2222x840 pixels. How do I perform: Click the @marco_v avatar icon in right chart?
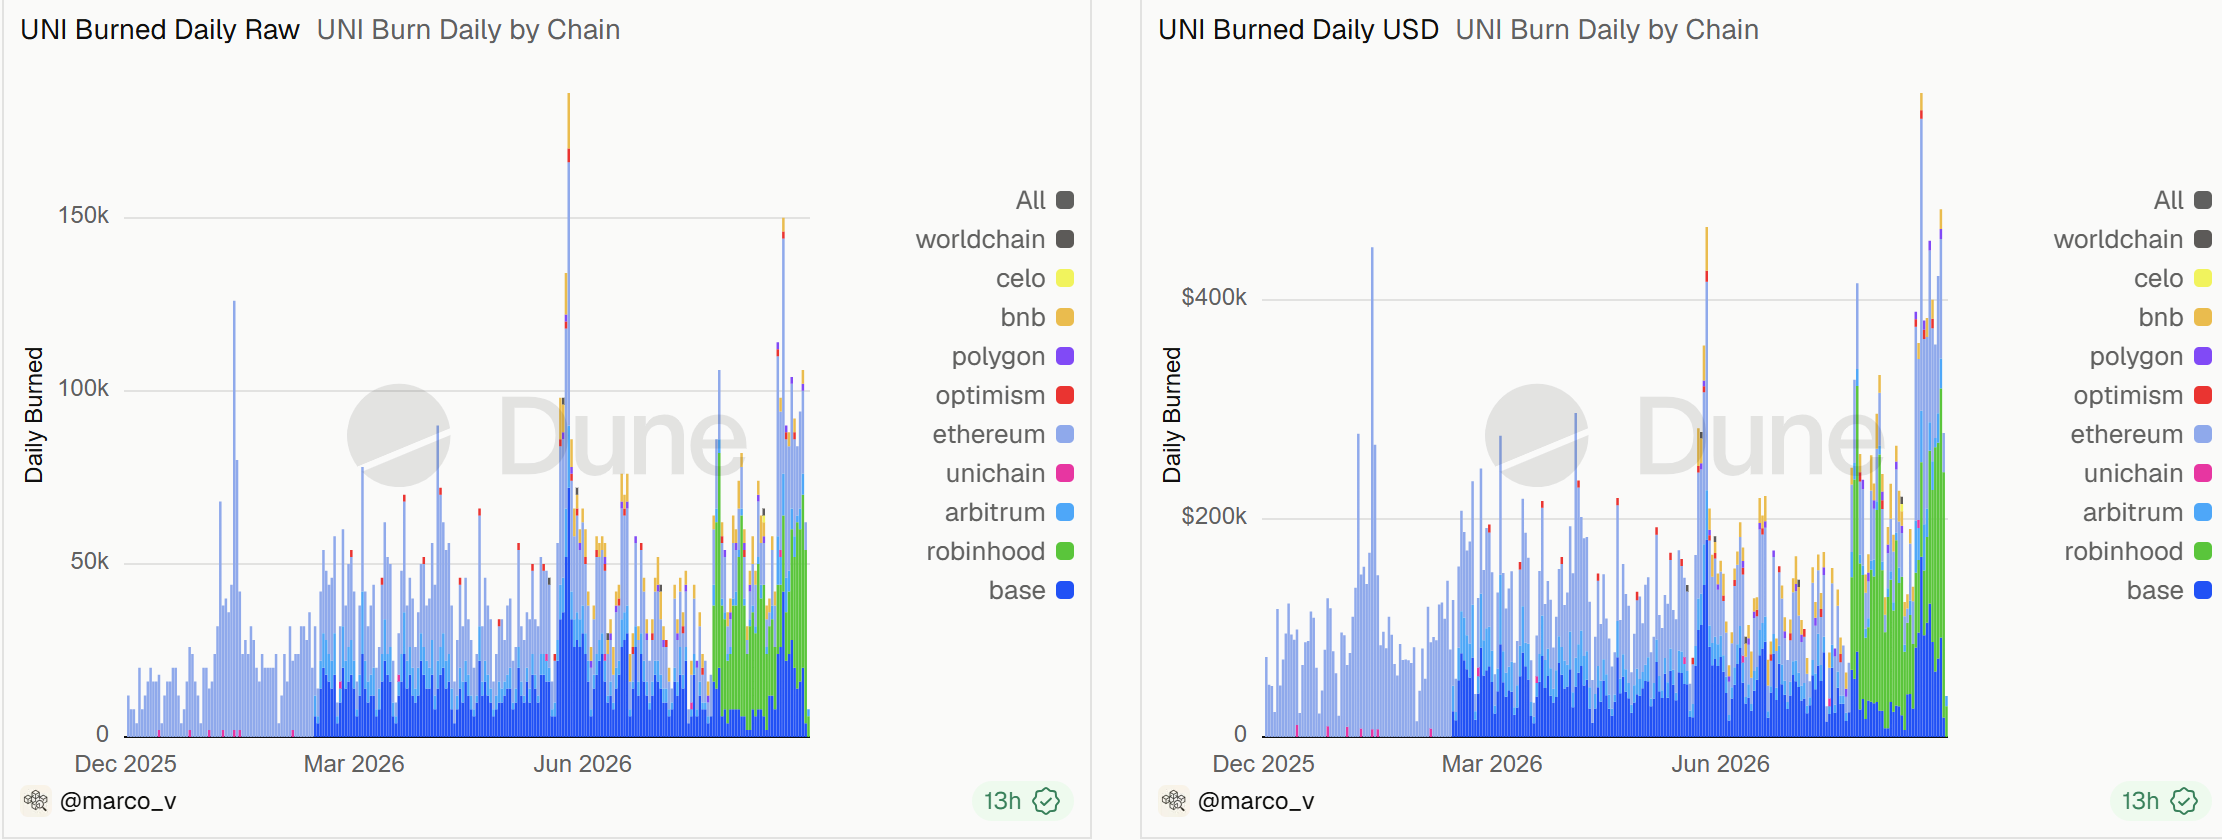(1174, 801)
